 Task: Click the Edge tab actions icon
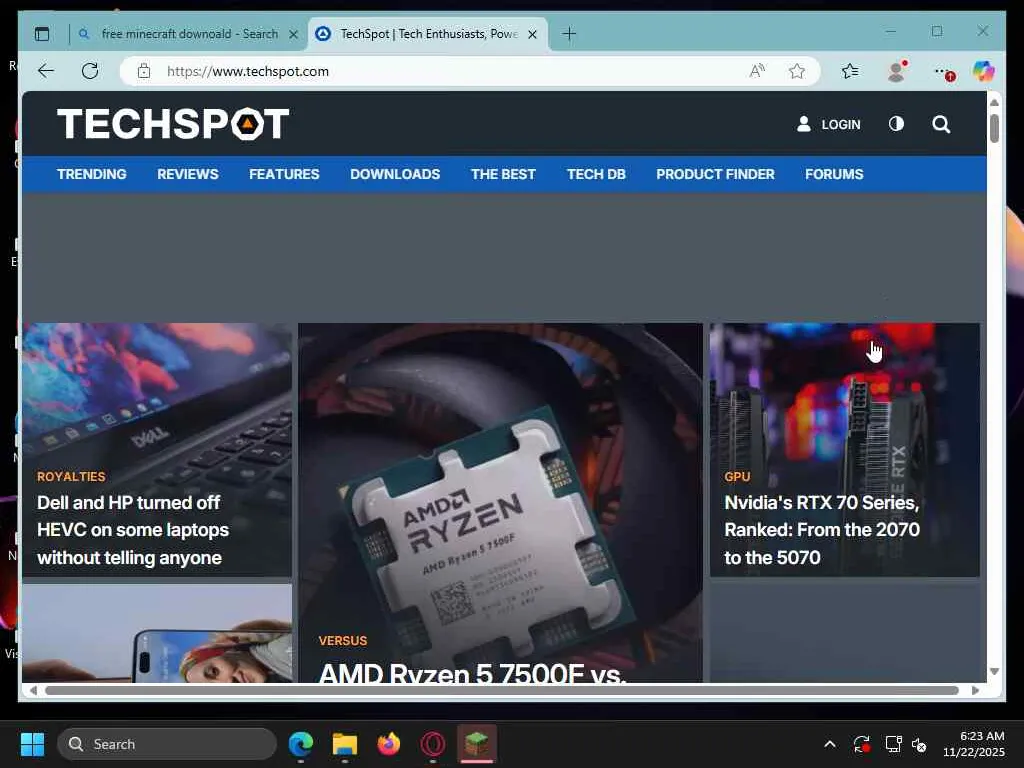pyautogui.click(x=42, y=34)
